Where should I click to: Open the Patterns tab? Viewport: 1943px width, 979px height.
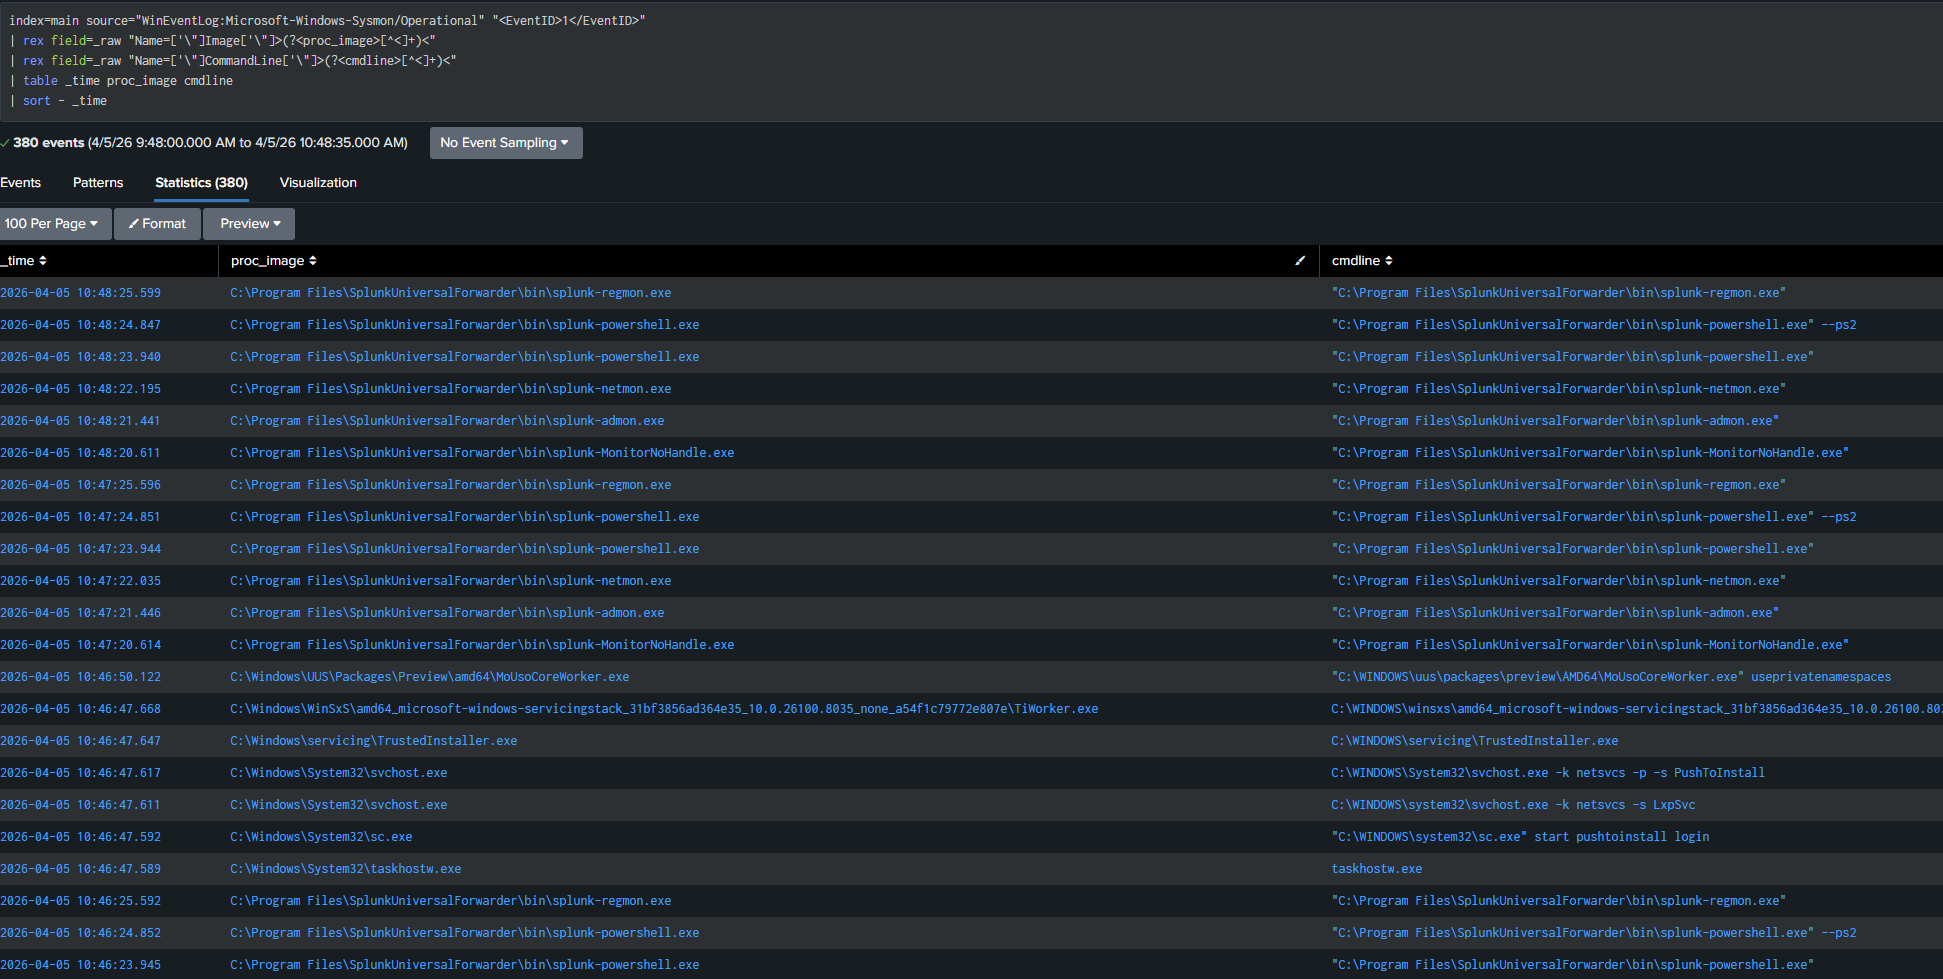click(98, 183)
